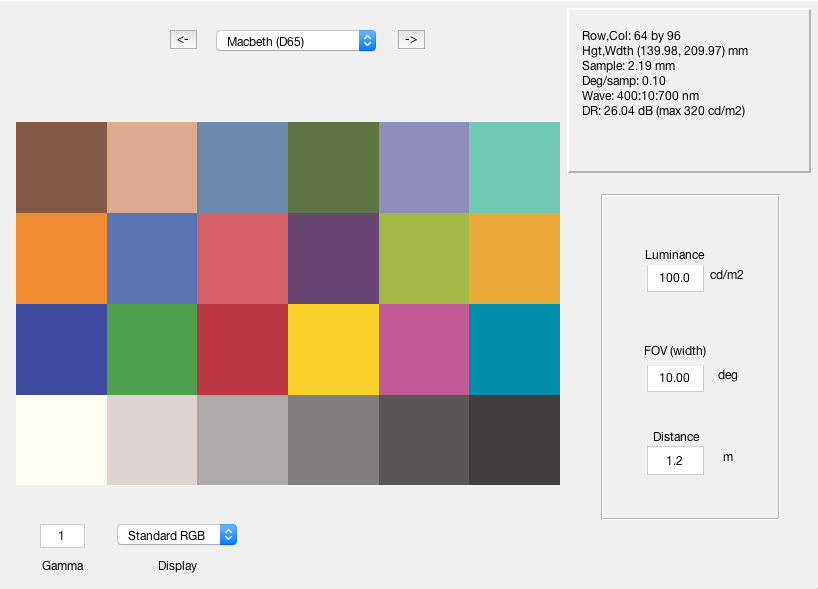
Task: Click the 'Distance' label
Action: point(676,437)
